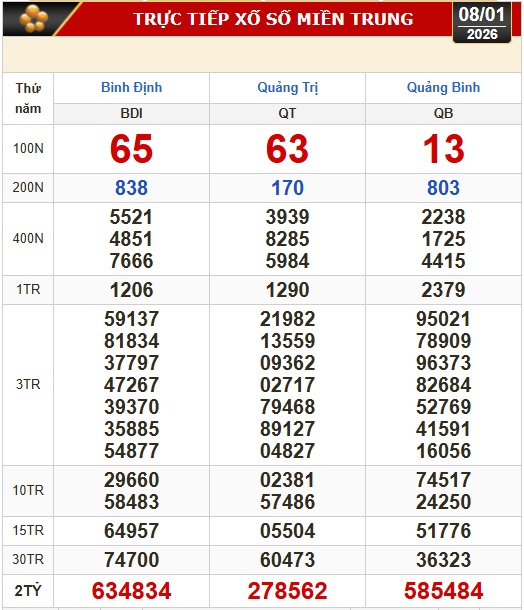Select 3TR number 47267
The height and width of the screenshot is (610, 524).
(131, 385)
